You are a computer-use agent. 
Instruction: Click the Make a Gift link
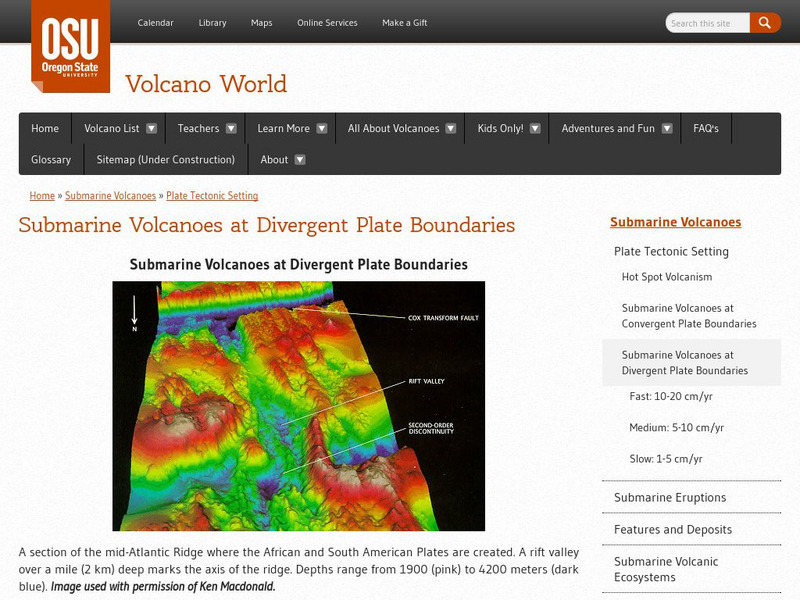(405, 21)
